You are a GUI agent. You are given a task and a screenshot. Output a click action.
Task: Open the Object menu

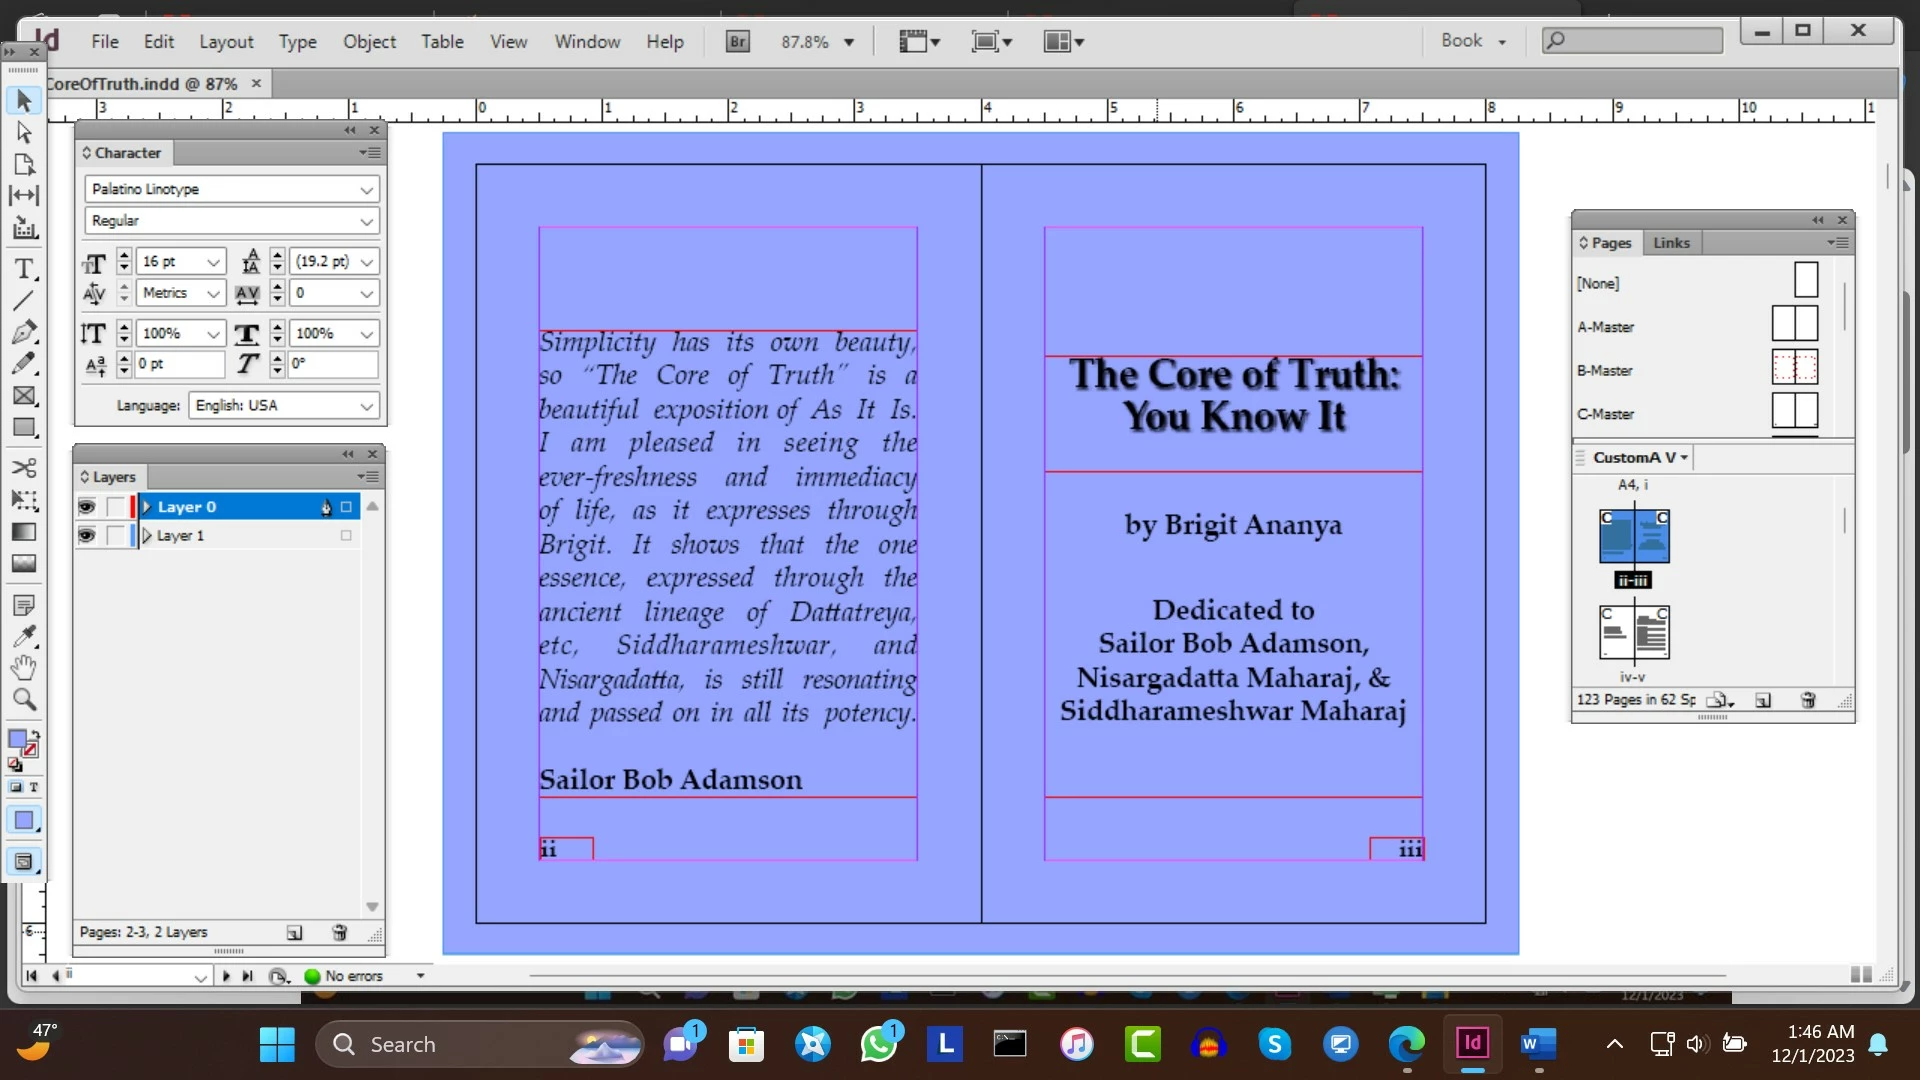[x=369, y=42]
